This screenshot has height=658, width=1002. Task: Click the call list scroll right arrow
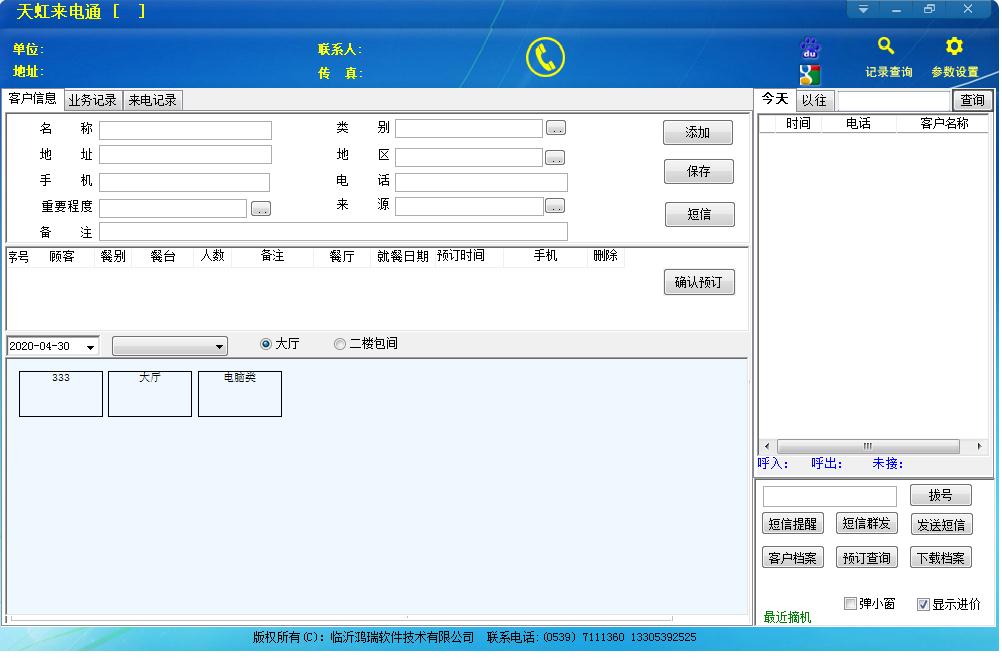[979, 446]
